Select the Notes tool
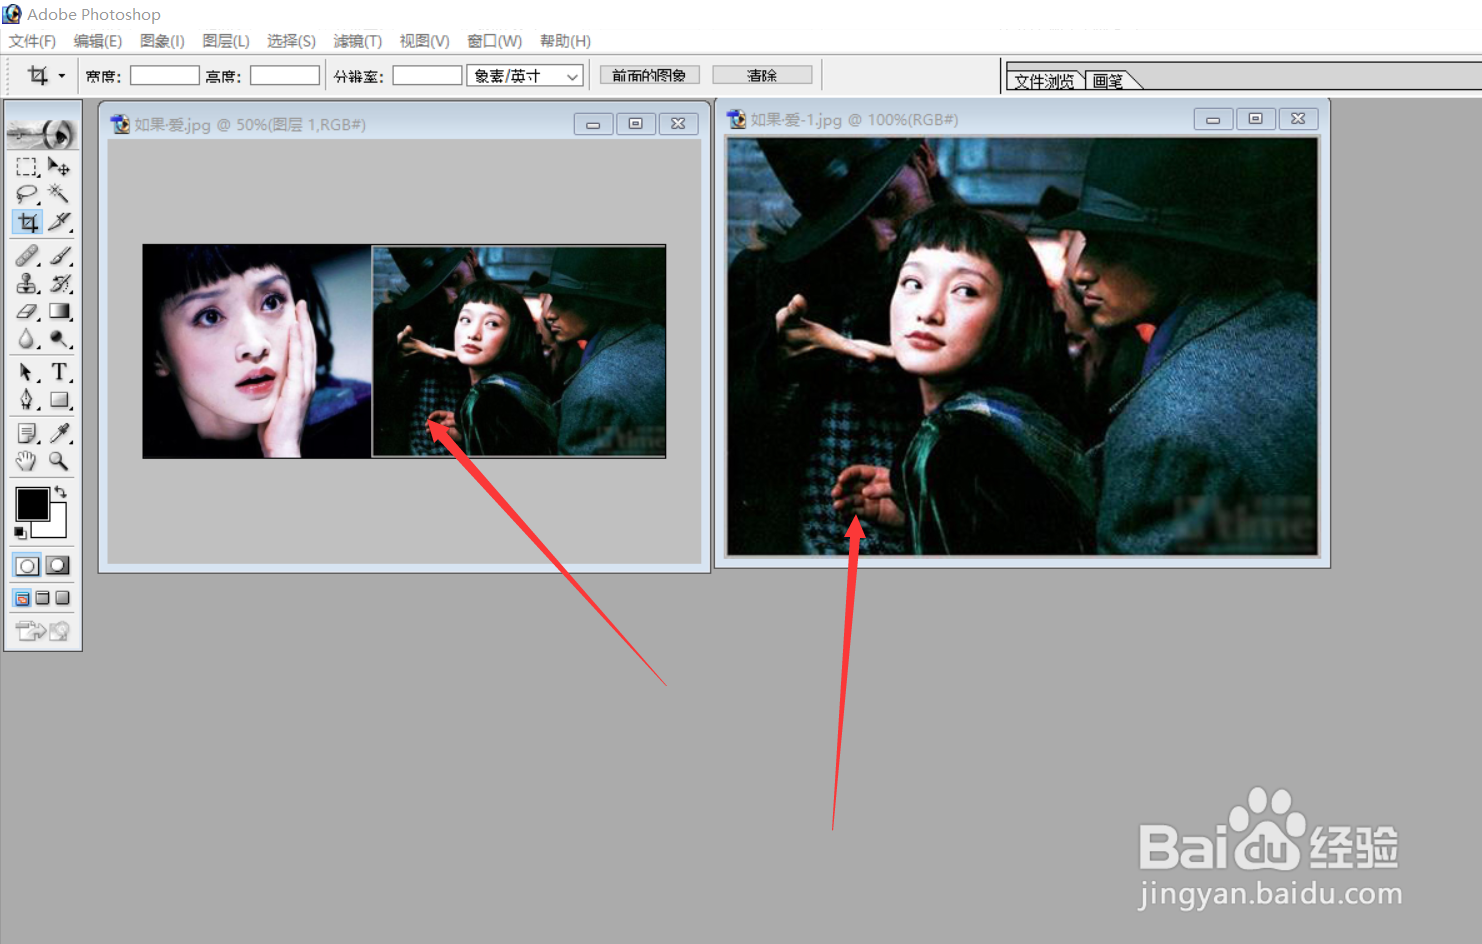Screen dimensions: 1482x944 [27, 433]
